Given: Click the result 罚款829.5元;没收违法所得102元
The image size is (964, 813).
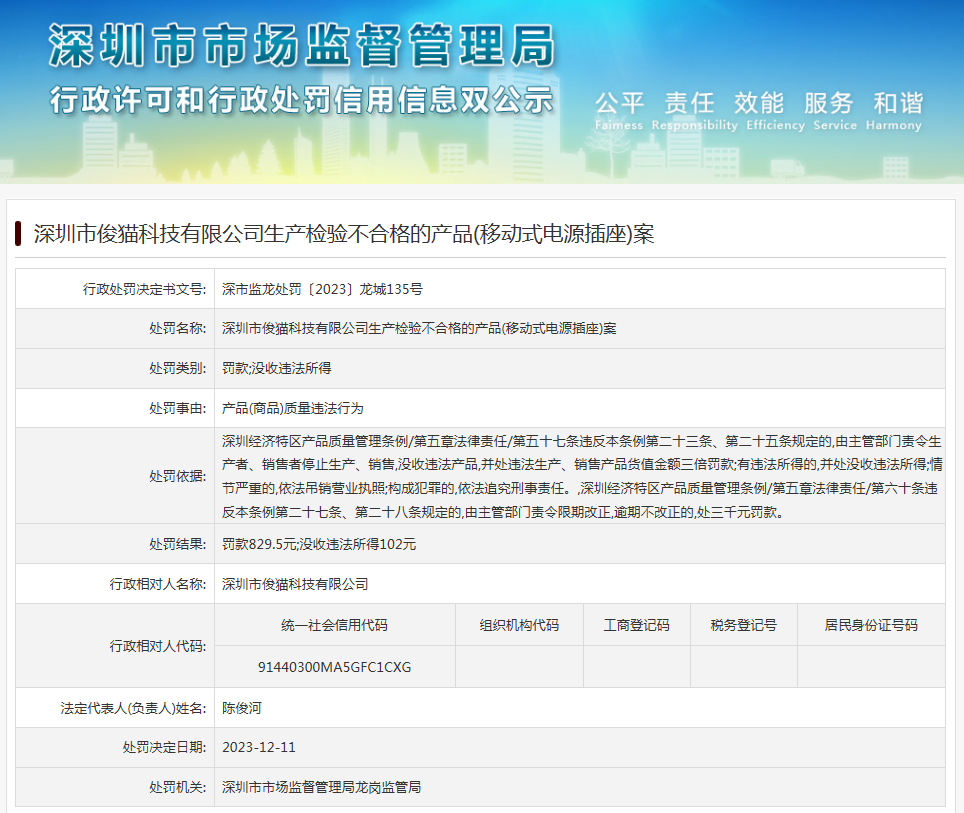Looking at the screenshot, I should click(x=318, y=544).
